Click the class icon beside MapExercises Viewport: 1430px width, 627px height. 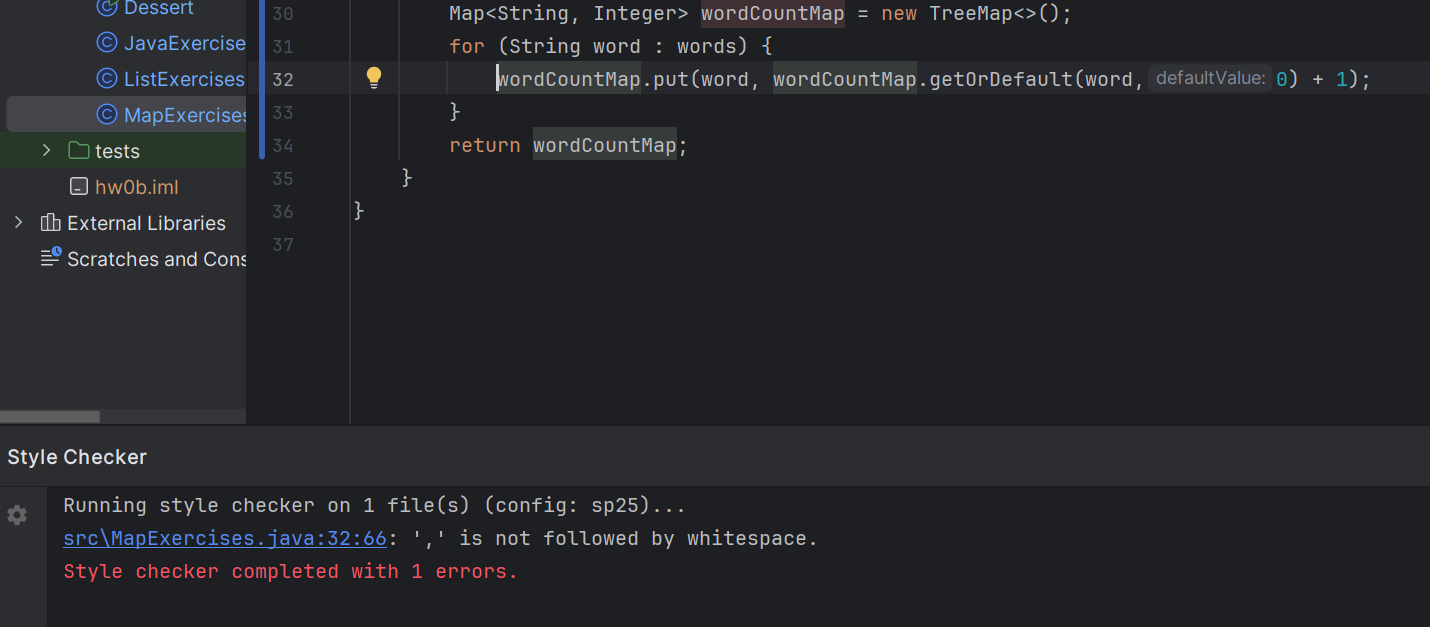click(107, 114)
